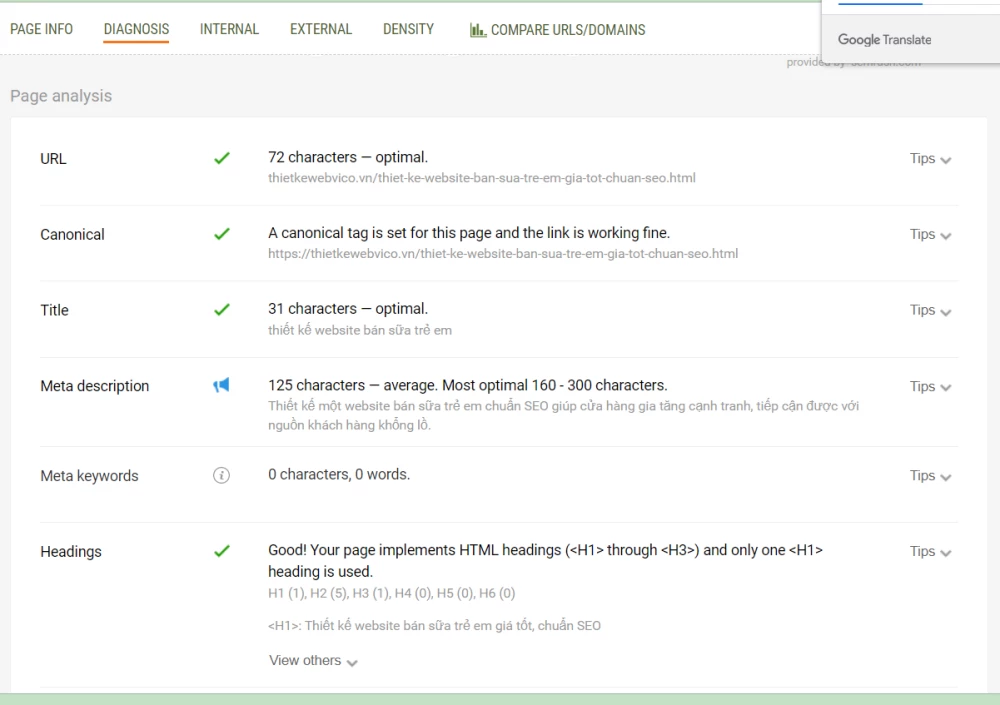Screen dimensions: 1000x705
Task: Switch to the Page Info tab
Action: (x=41, y=29)
